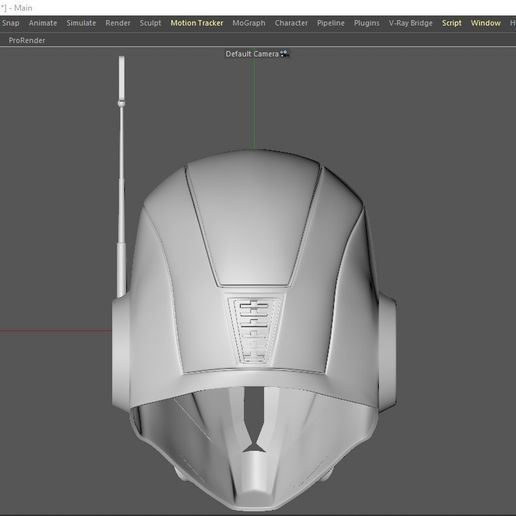Viewport: 516px width, 516px height.
Task: Open the Snap menu
Action: pyautogui.click(x=10, y=23)
